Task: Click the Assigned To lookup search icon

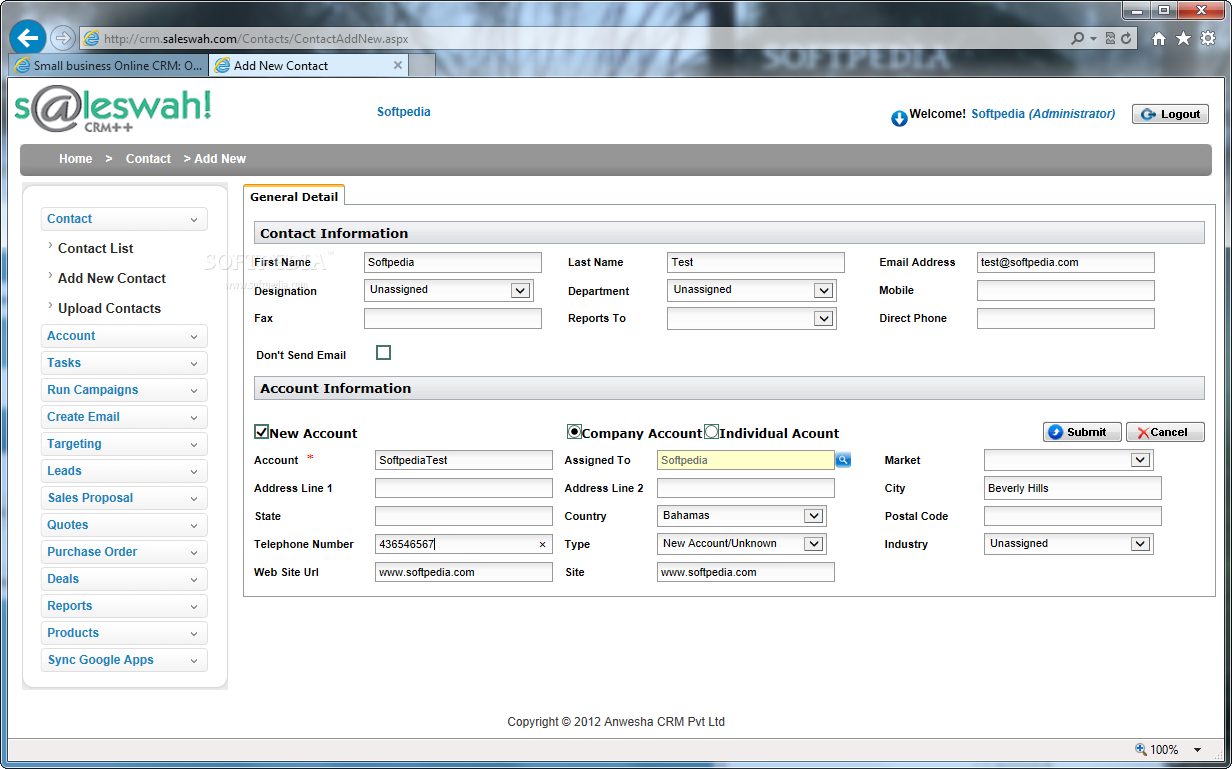Action: pos(843,460)
